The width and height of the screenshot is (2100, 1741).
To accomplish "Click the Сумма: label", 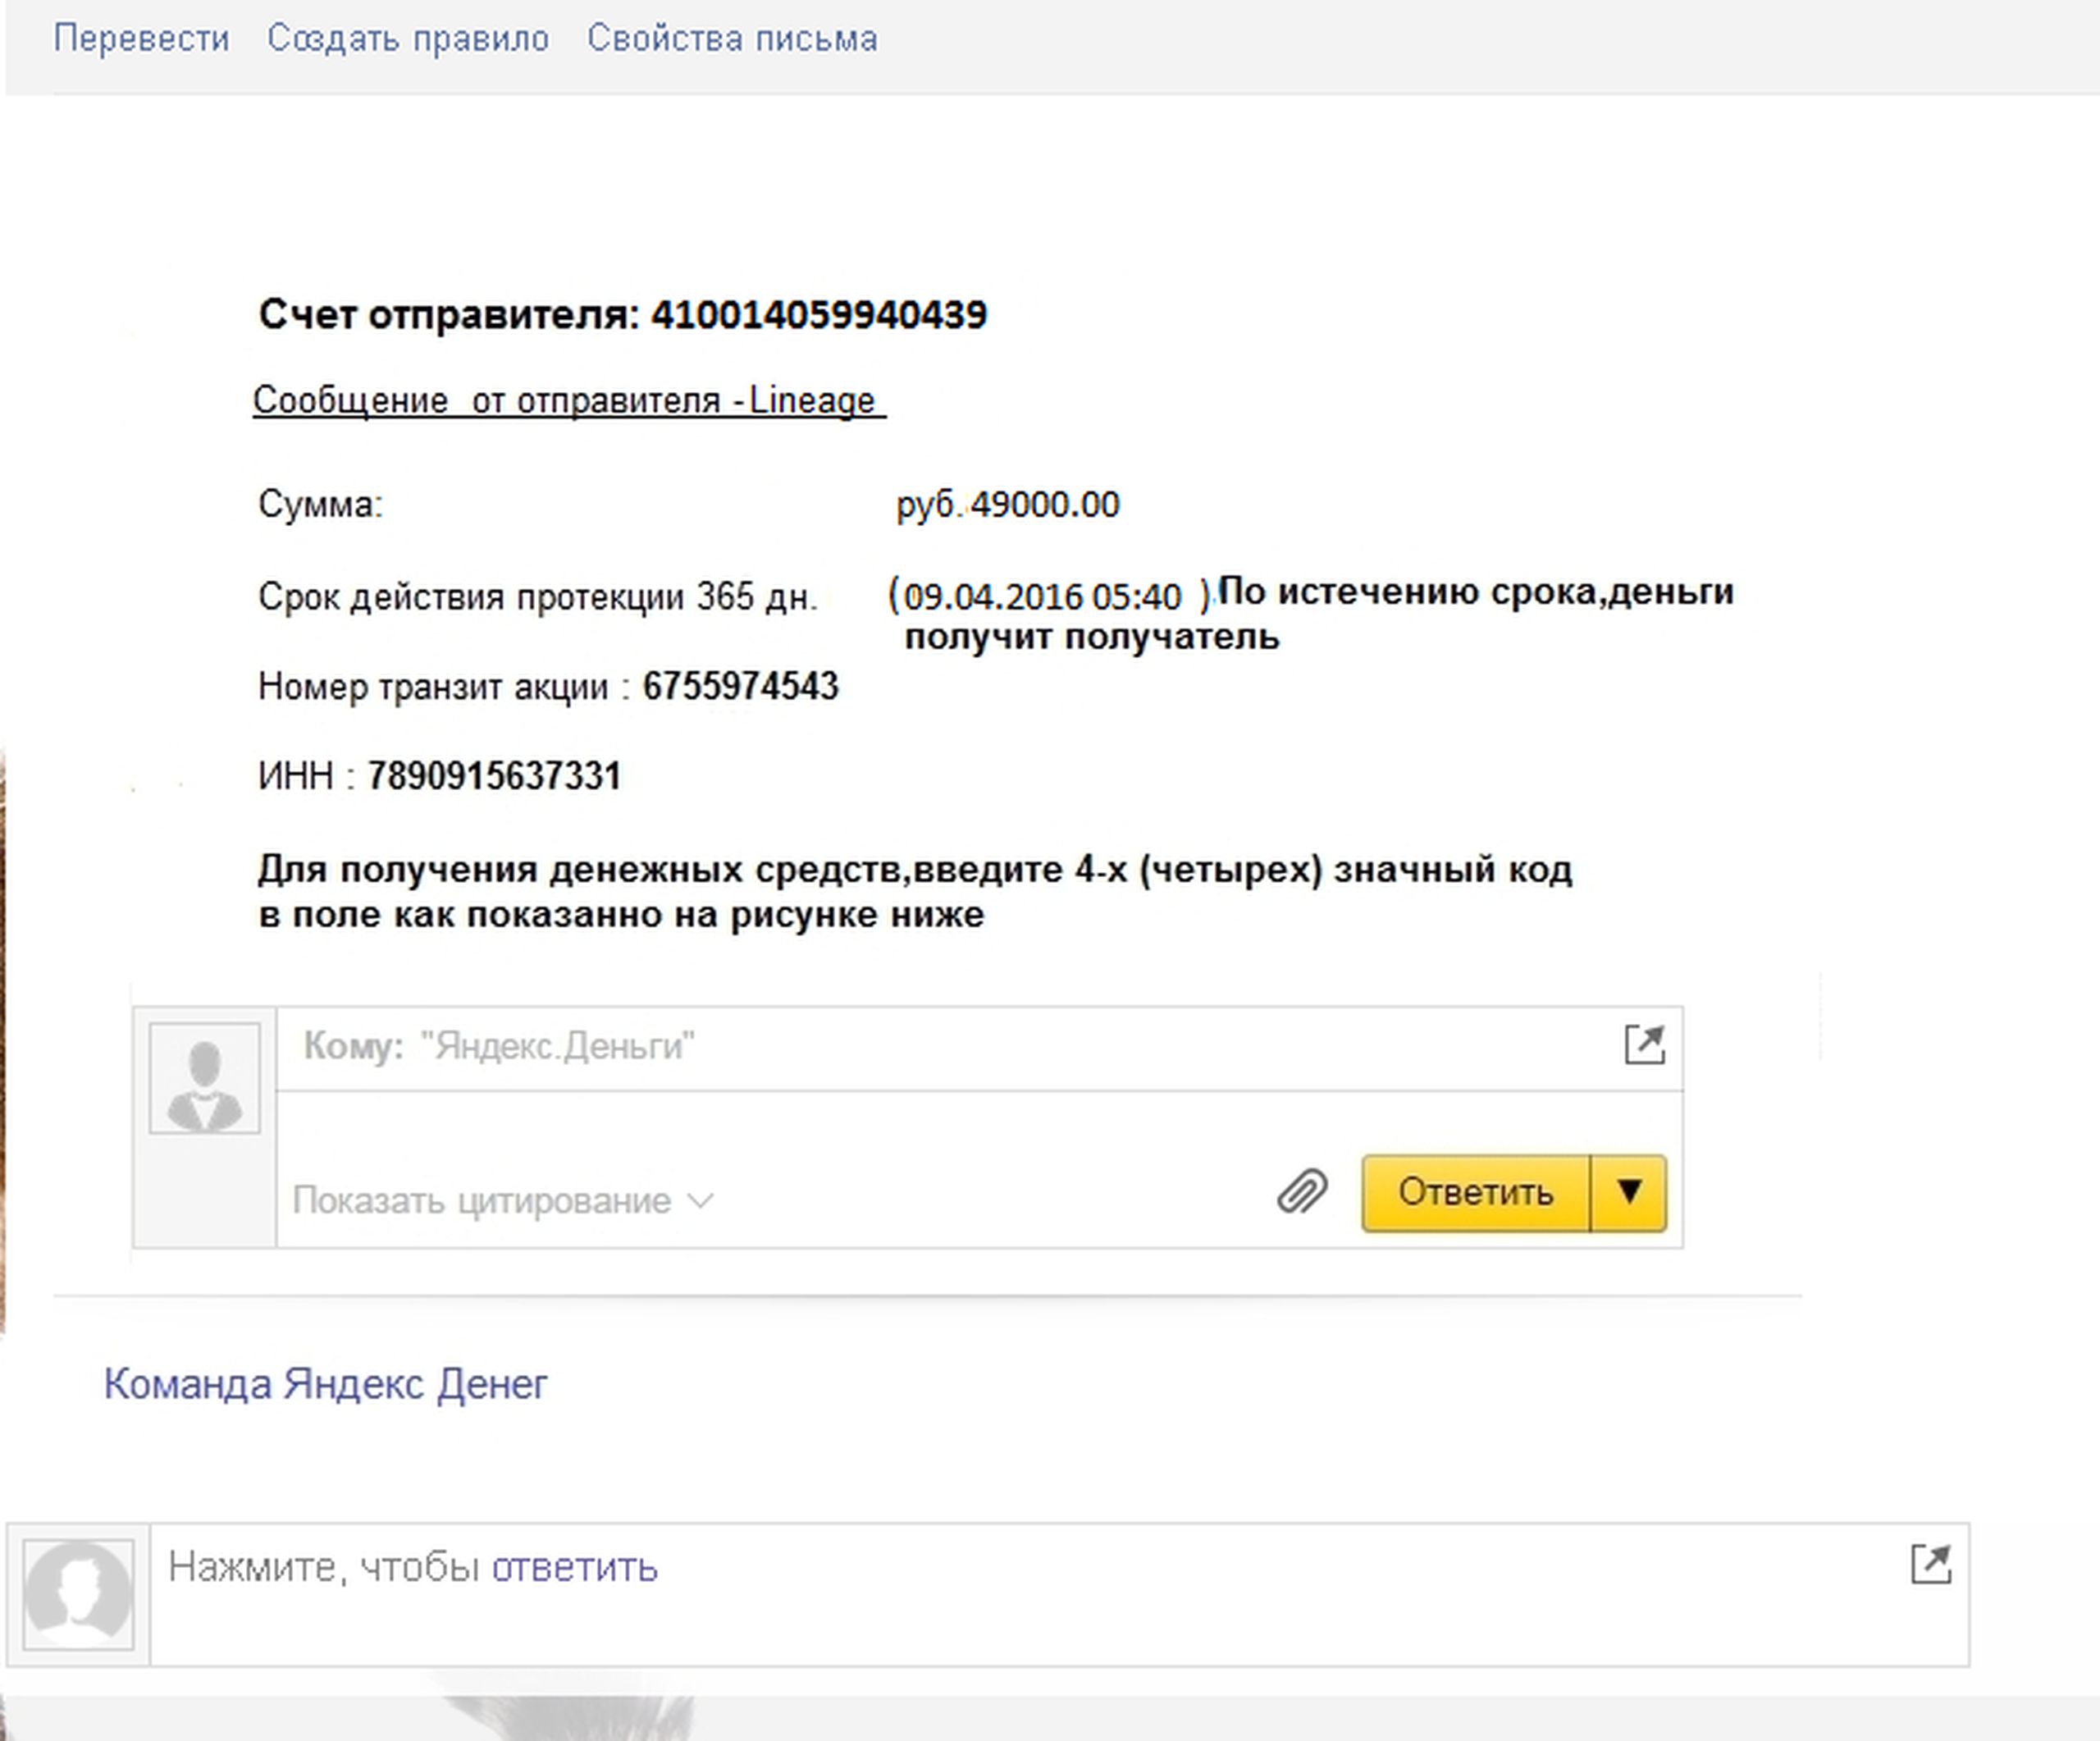I will click(x=321, y=504).
